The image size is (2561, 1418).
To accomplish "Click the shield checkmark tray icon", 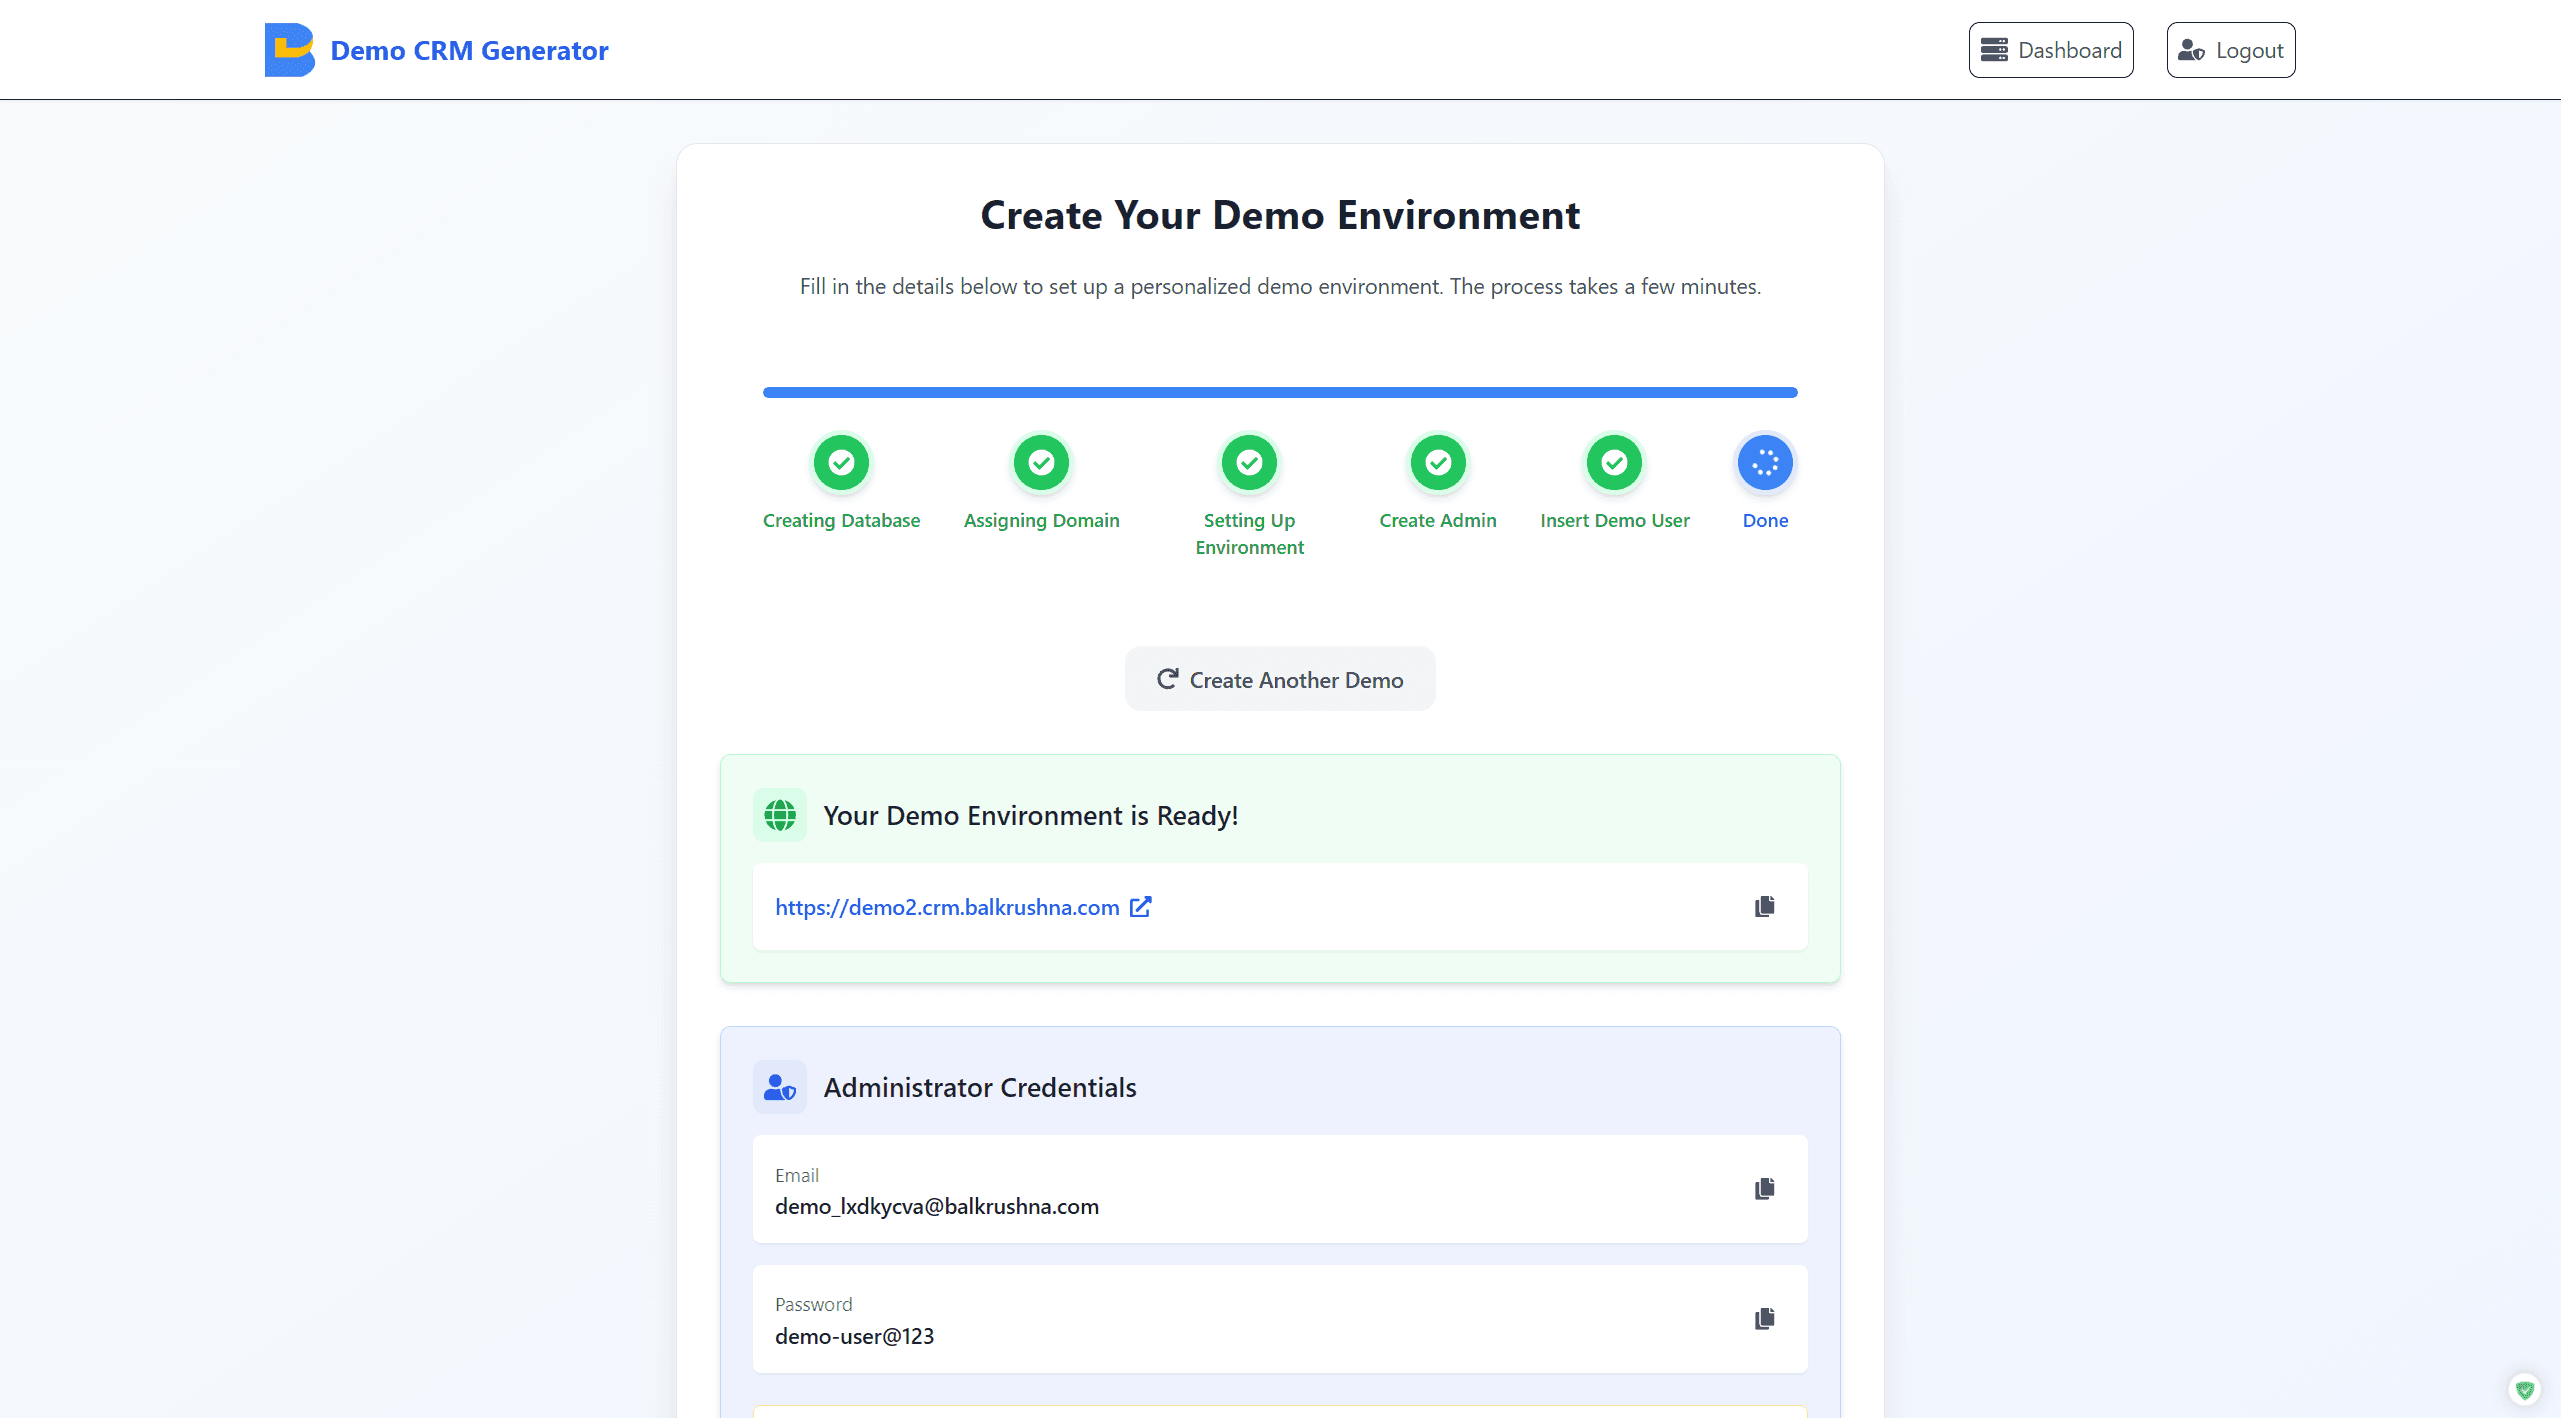I will tap(2527, 1389).
